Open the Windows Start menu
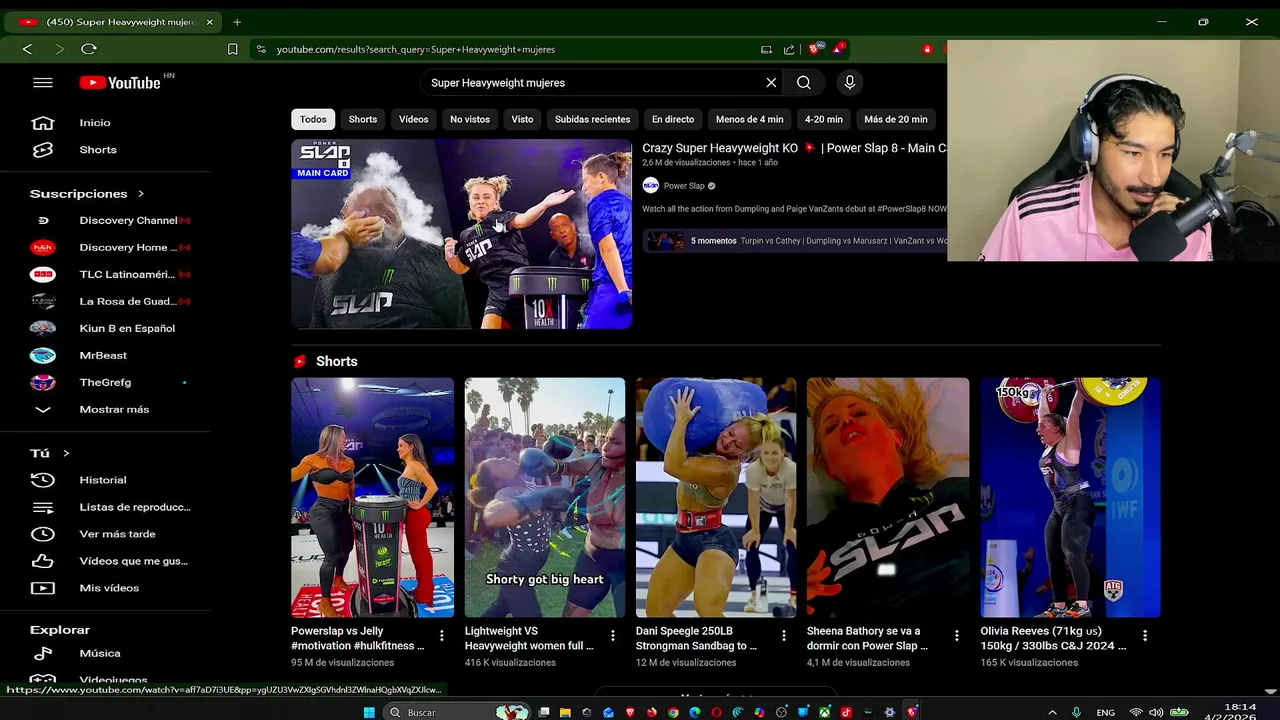 369,712
